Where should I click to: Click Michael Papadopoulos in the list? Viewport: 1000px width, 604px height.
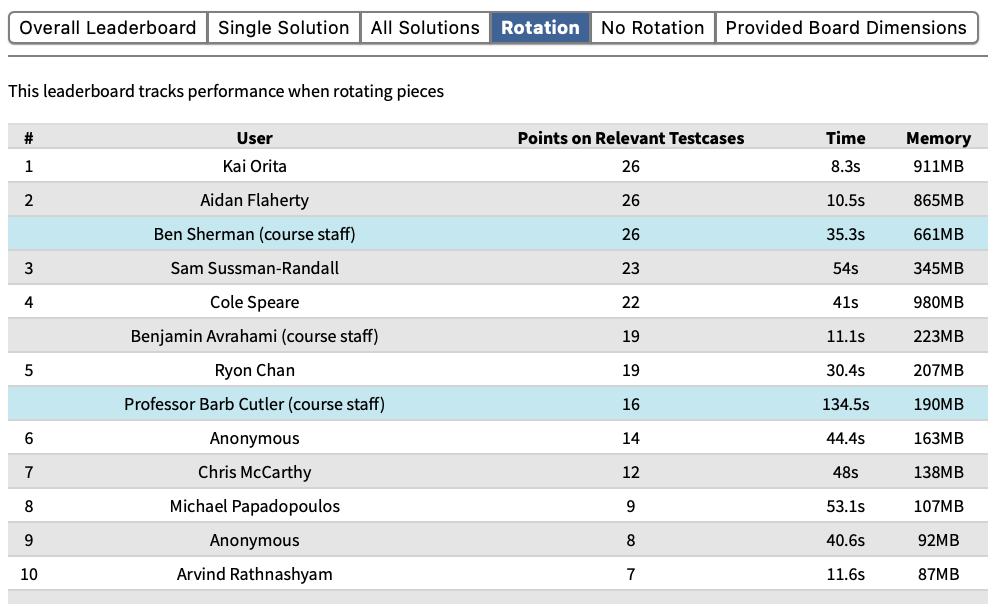coord(254,506)
